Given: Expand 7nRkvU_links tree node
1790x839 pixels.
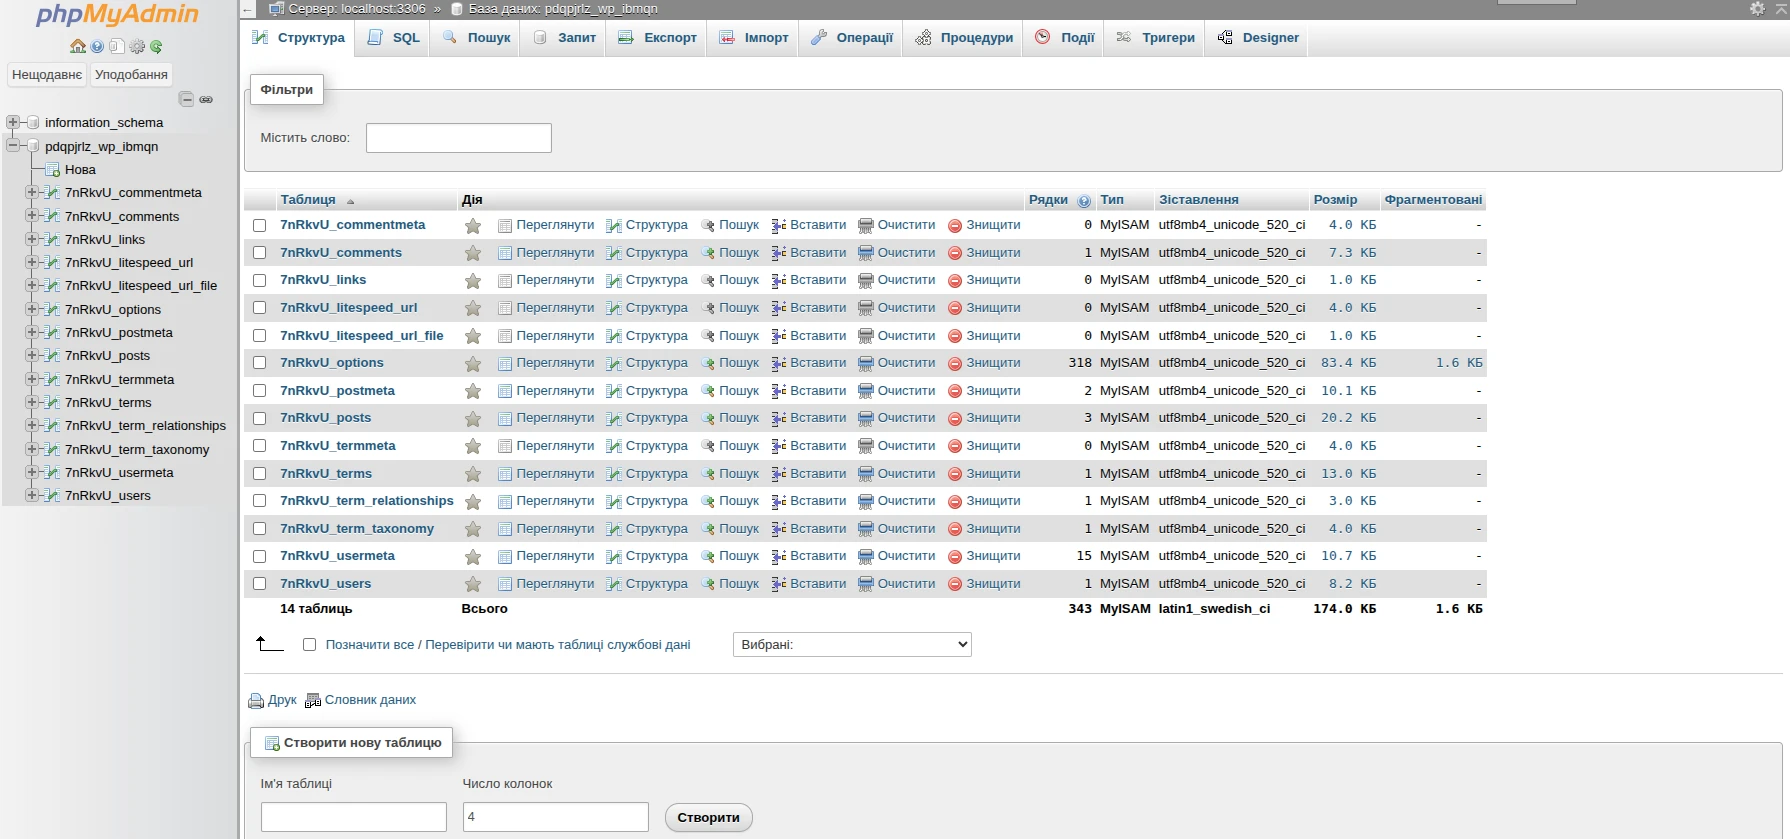Looking at the screenshot, I should 32,239.
